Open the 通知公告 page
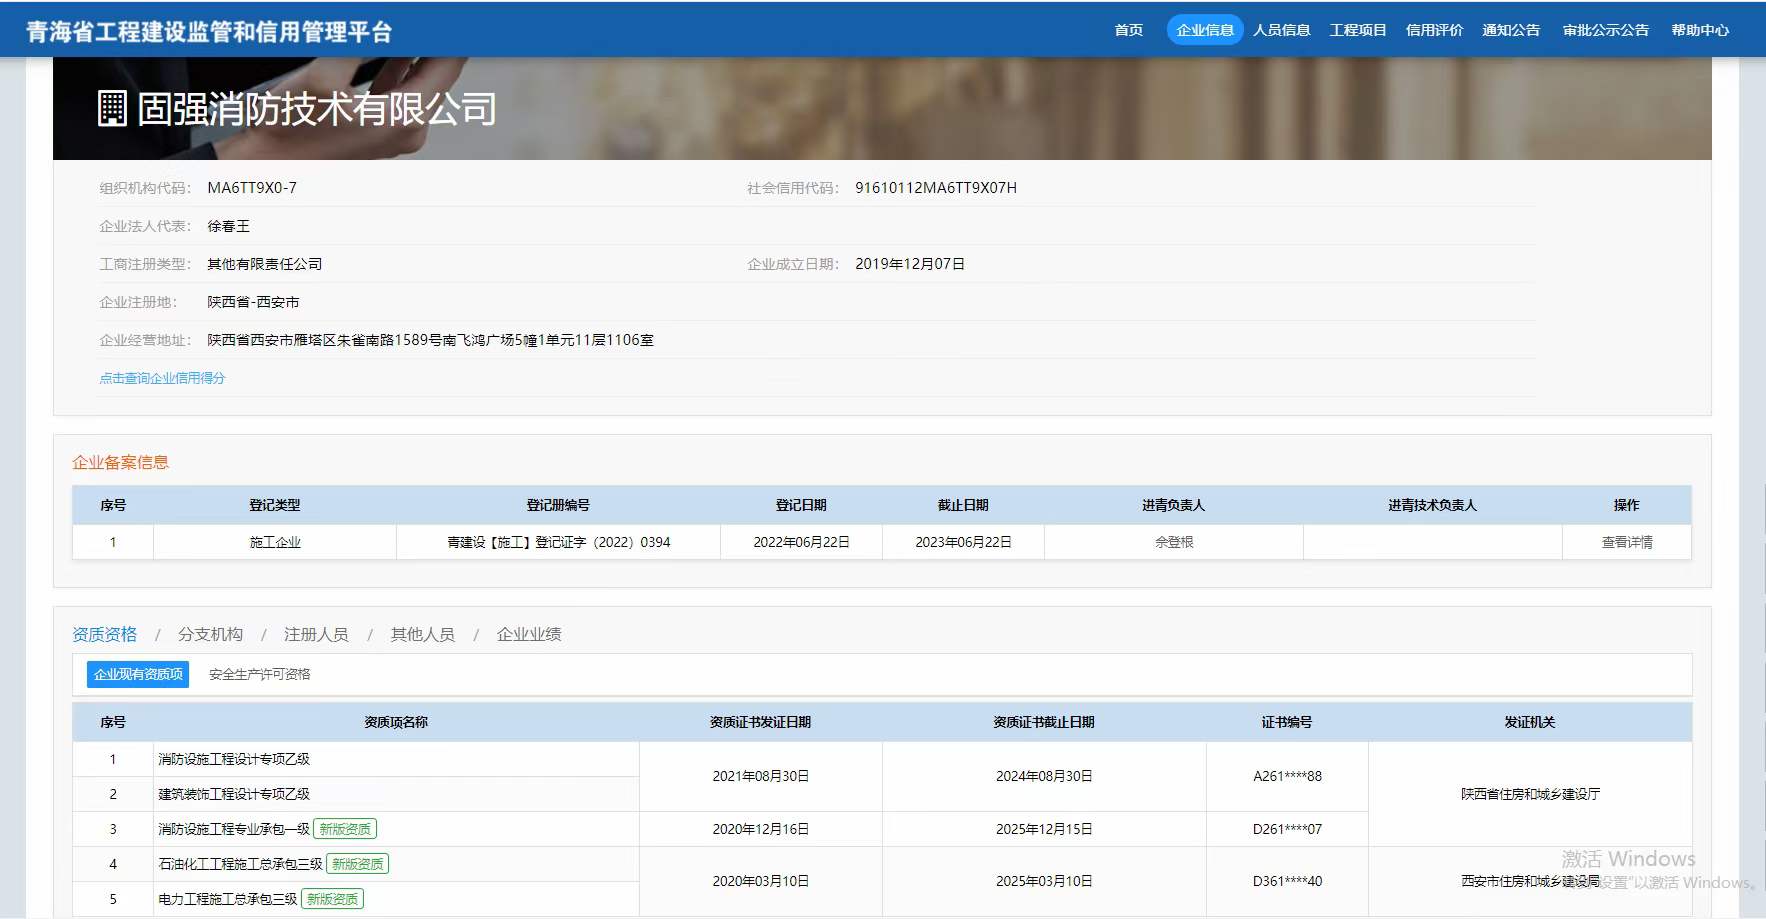The width and height of the screenshot is (1766, 919). pyautogui.click(x=1510, y=30)
